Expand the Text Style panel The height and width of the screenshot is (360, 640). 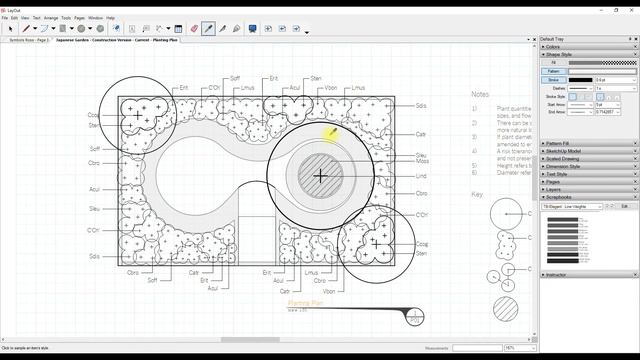point(589,174)
